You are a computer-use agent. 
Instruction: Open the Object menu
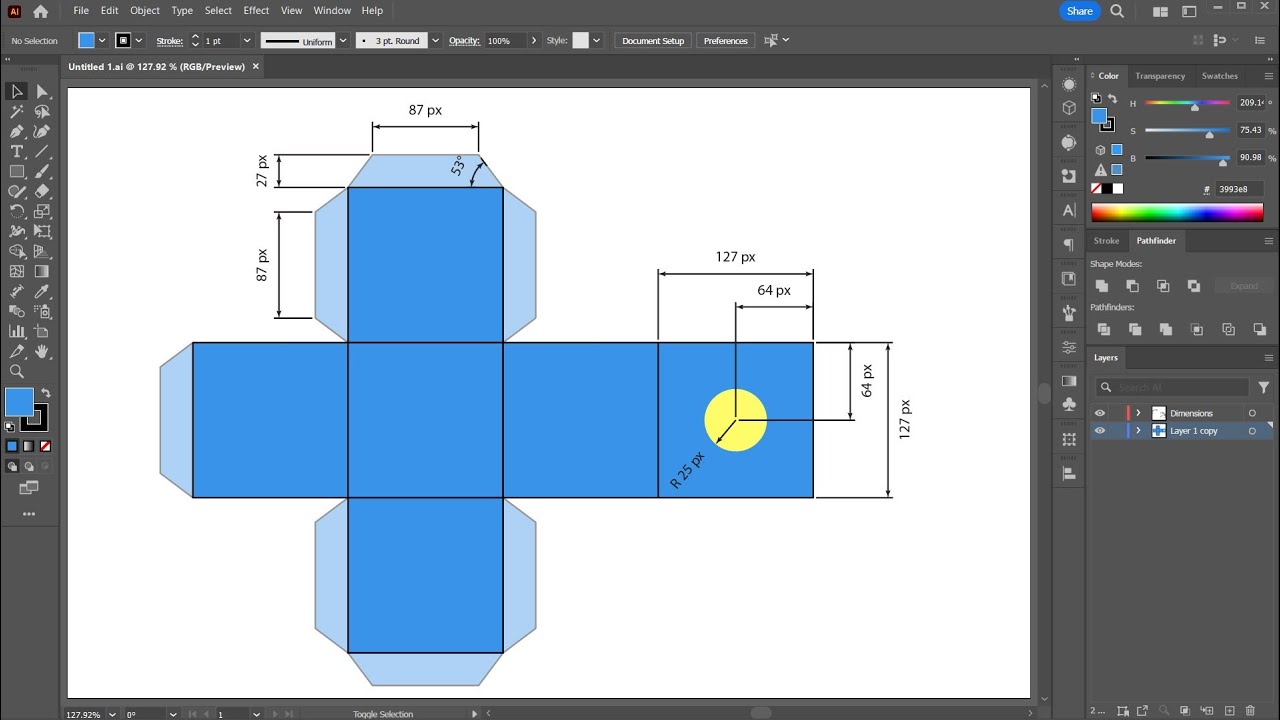pos(145,10)
